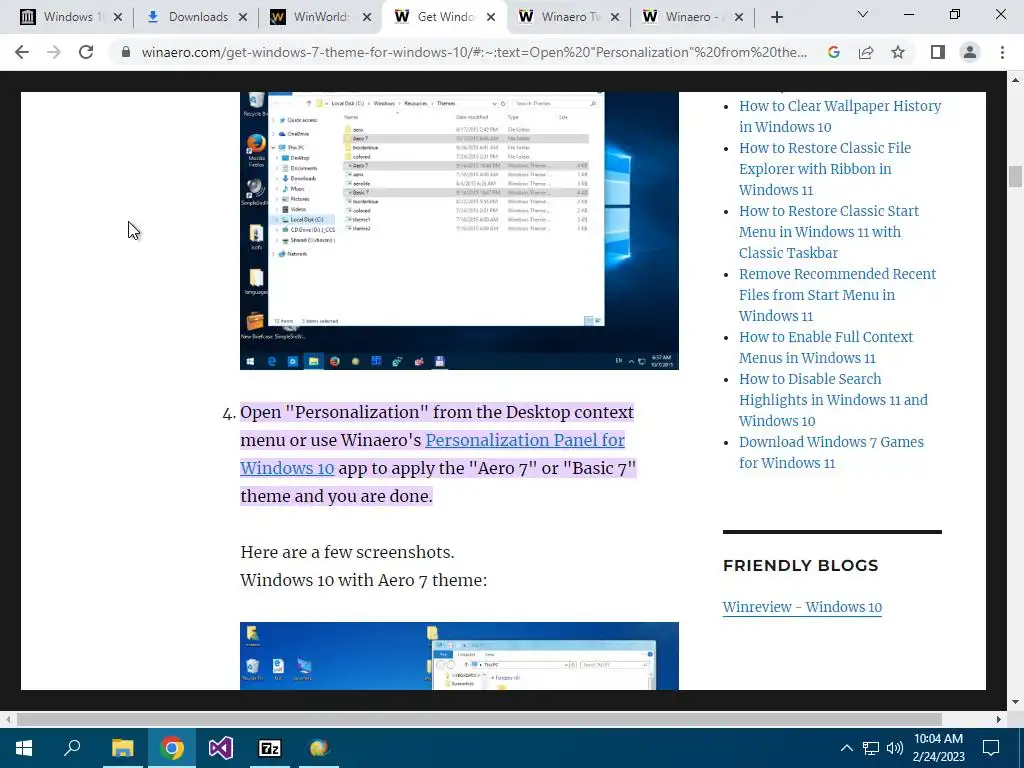Screen dimensions: 1024x768
Task: Bookmark this tab with star icon
Action: 898,52
